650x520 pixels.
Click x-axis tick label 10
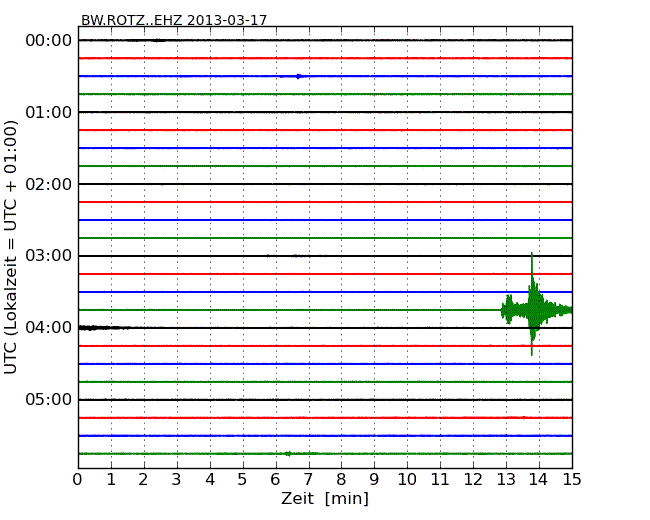point(407,480)
